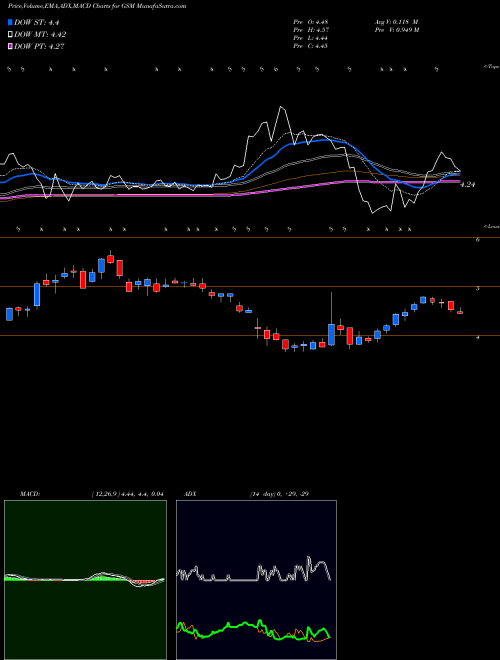Image resolution: width=500 pixels, height=660 pixels.
Task: Click ADX parameters '(14 day) 6, +29, -29'
Action: [x=279, y=494]
